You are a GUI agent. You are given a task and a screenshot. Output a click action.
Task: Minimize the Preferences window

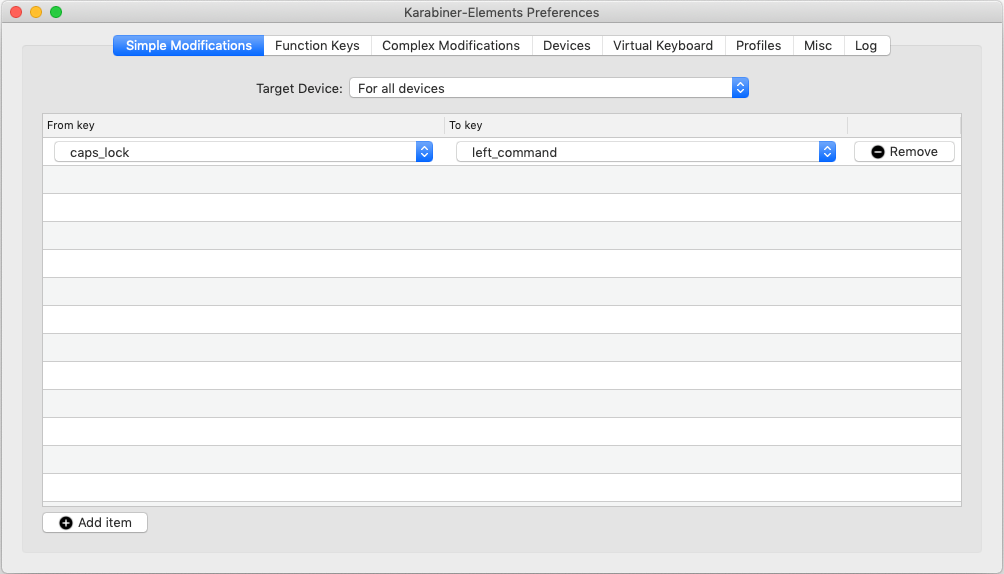(36, 12)
